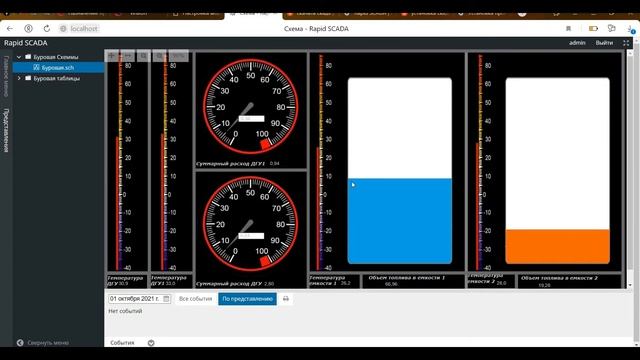Image resolution: width=640 pixels, height=360 pixels.
Task: Open the browser feedback/chat icon
Action: click(611, 28)
